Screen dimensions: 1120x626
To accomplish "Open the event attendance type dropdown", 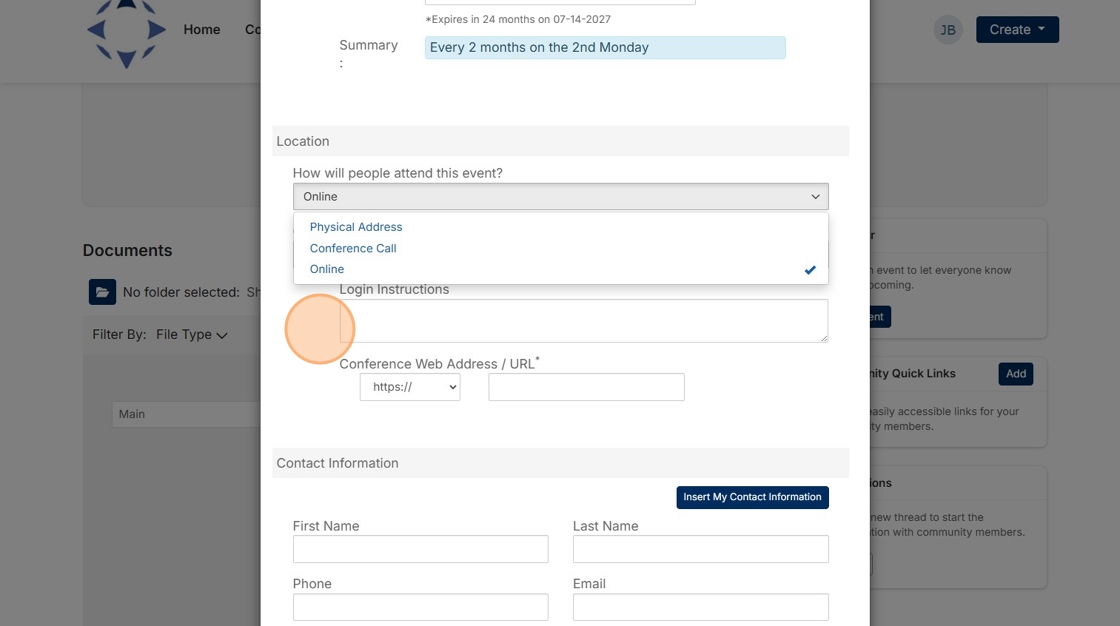I will (561, 197).
